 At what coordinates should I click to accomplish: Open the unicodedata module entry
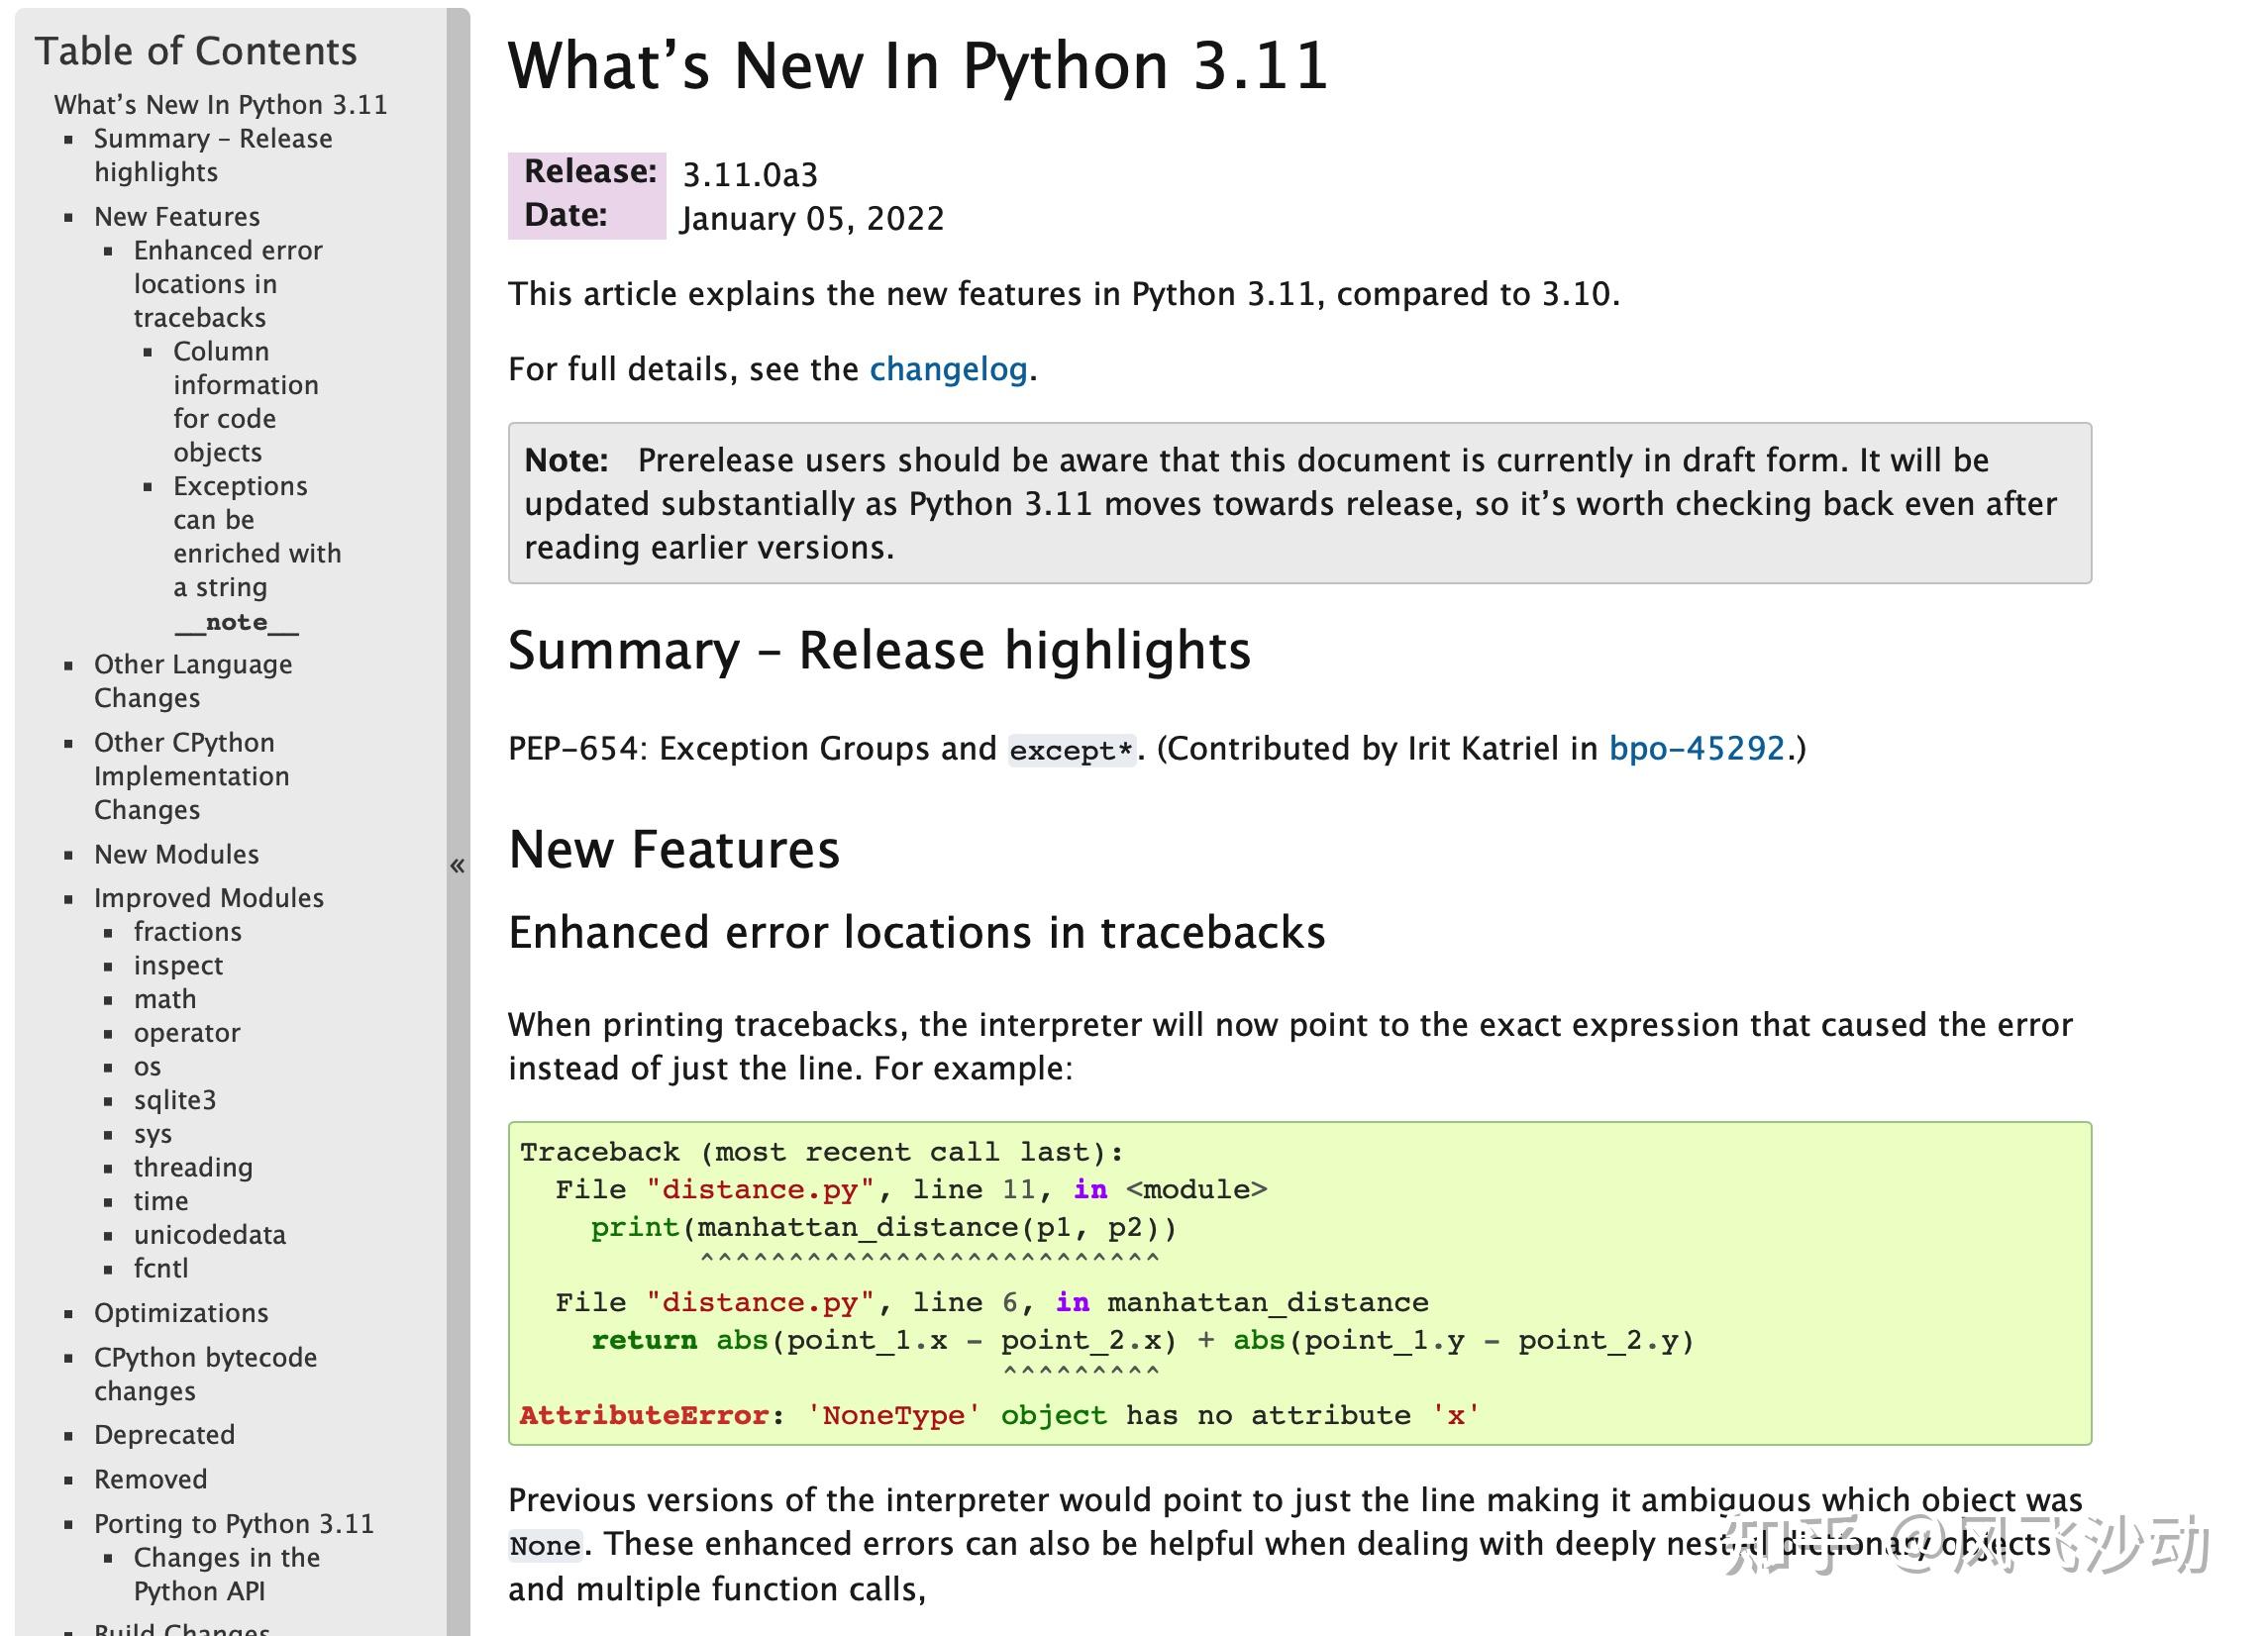209,1235
